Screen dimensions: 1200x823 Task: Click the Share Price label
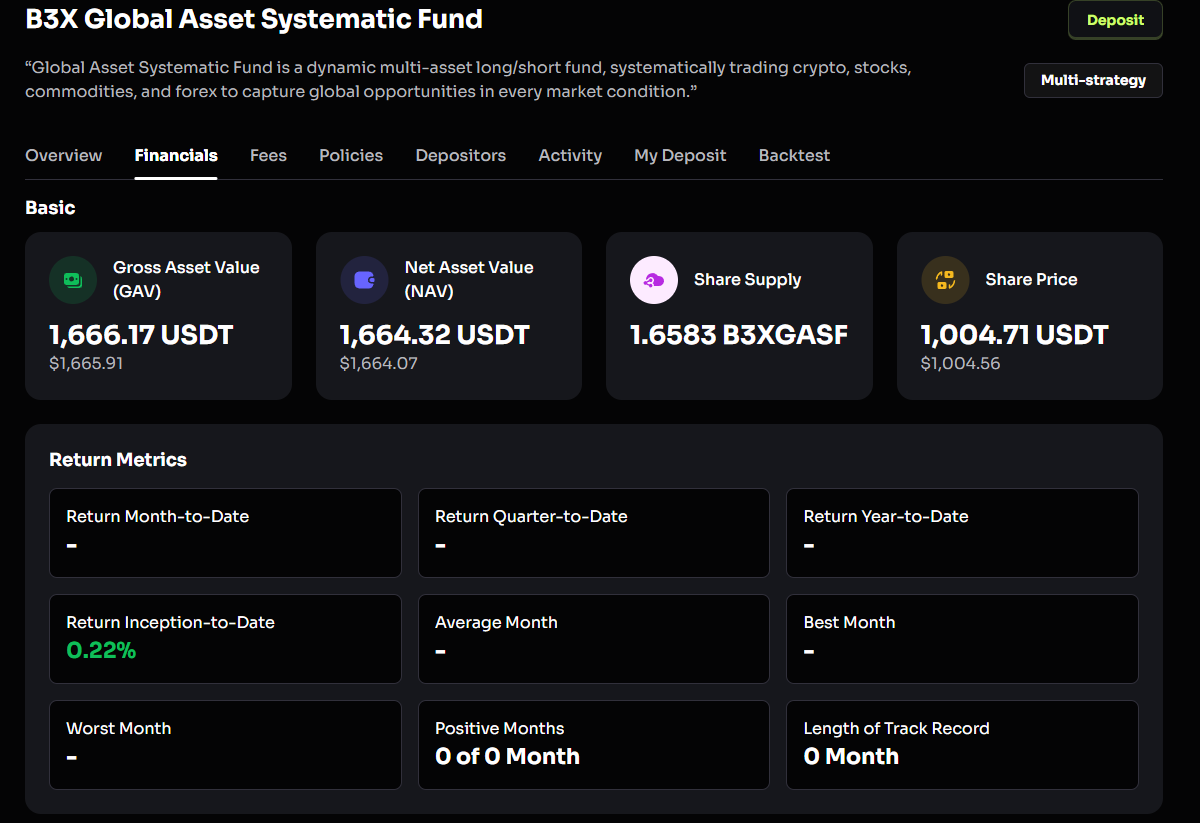1031,280
